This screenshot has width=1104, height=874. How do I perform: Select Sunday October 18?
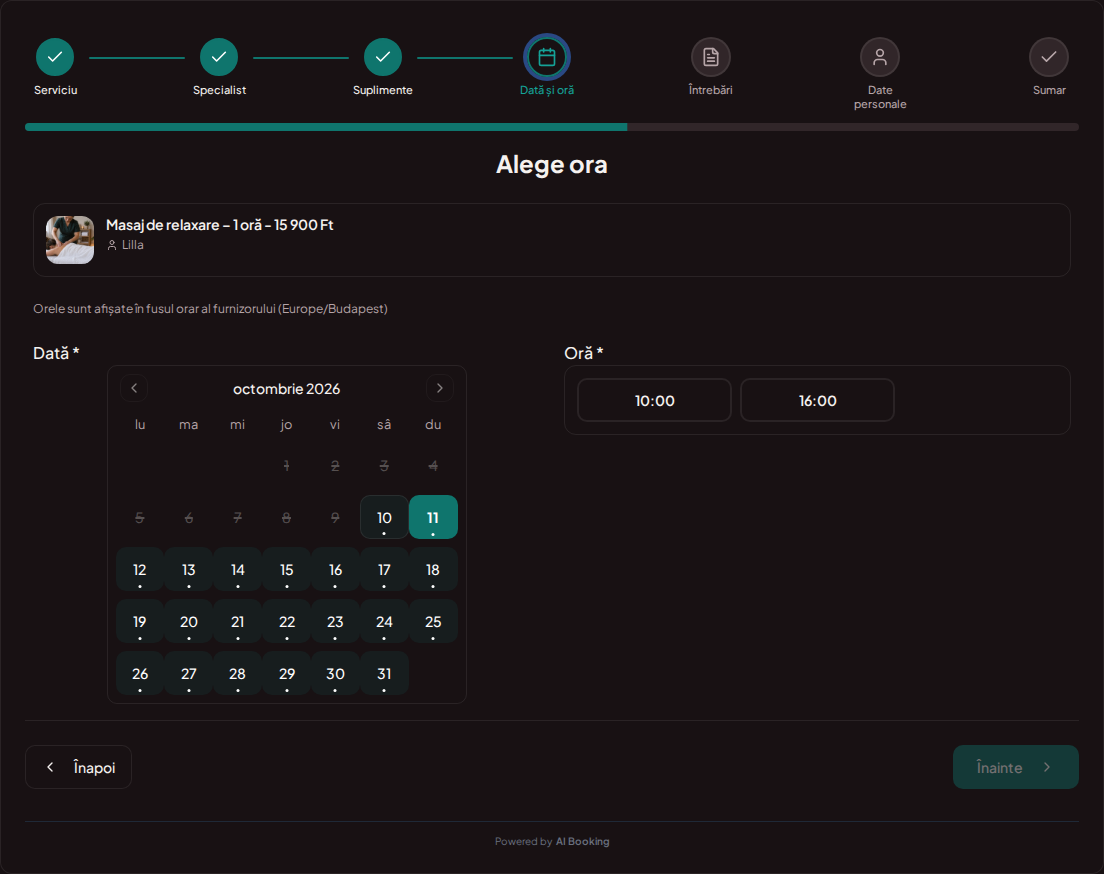pyautogui.click(x=433, y=570)
